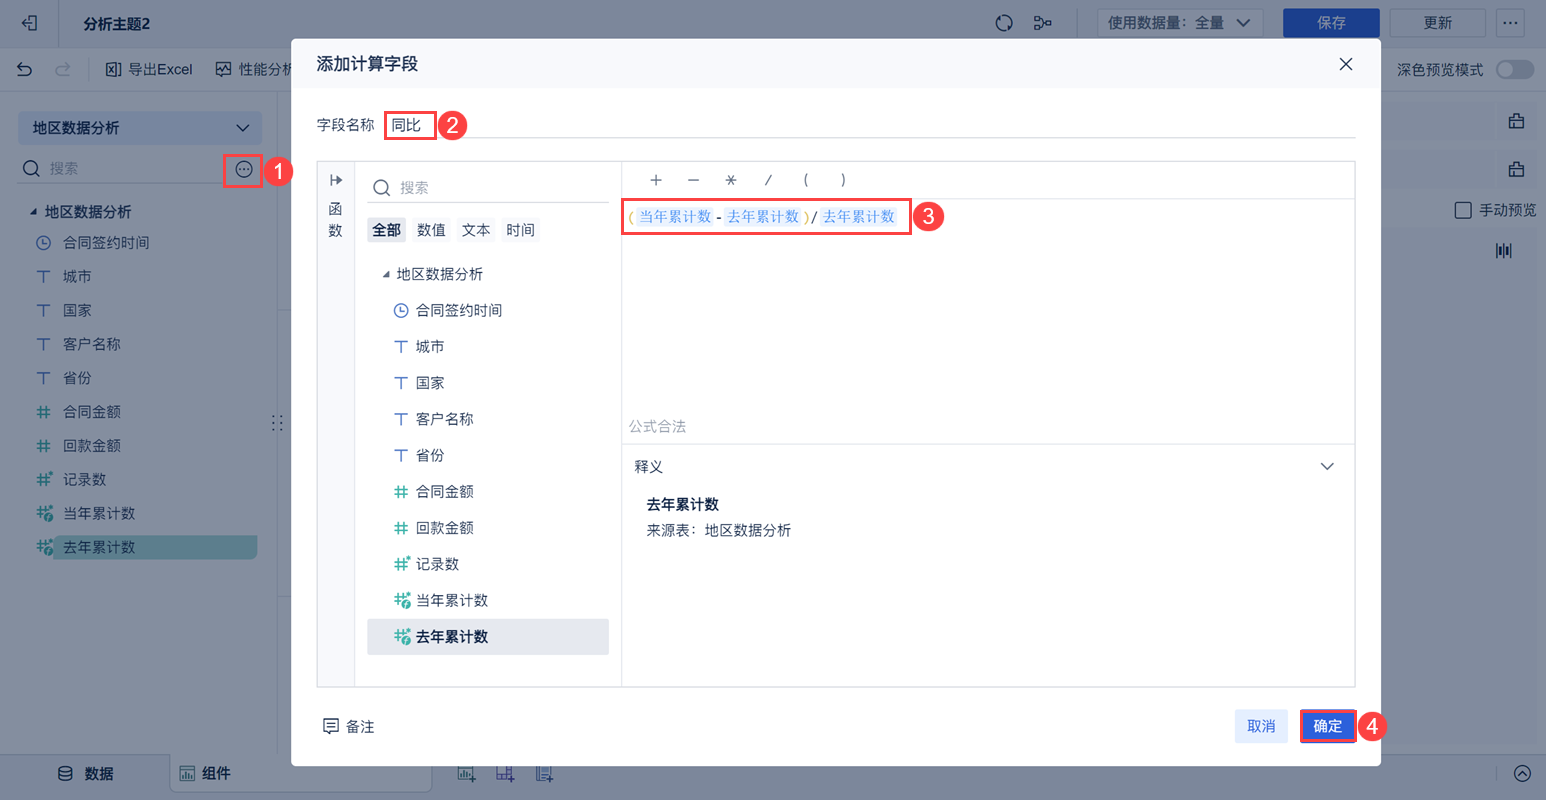This screenshot has width=1546, height=800.
Task: Click the bottom-right collapse up-arrow icon
Action: click(1522, 773)
